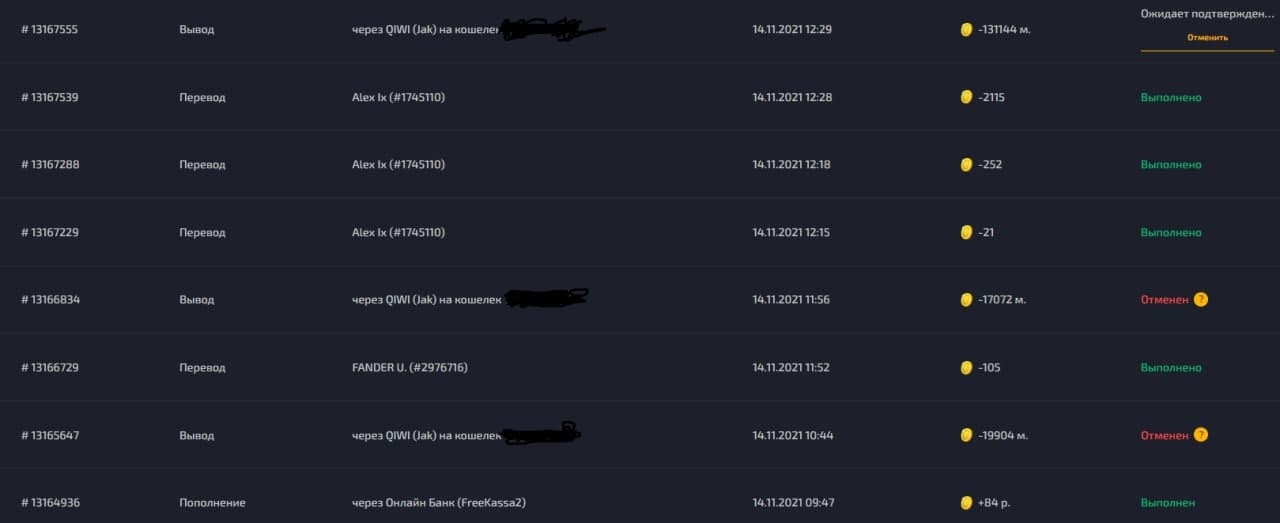1280x523 pixels.
Task: Click Ожидает подтверждения status text
Action: coord(1207,14)
